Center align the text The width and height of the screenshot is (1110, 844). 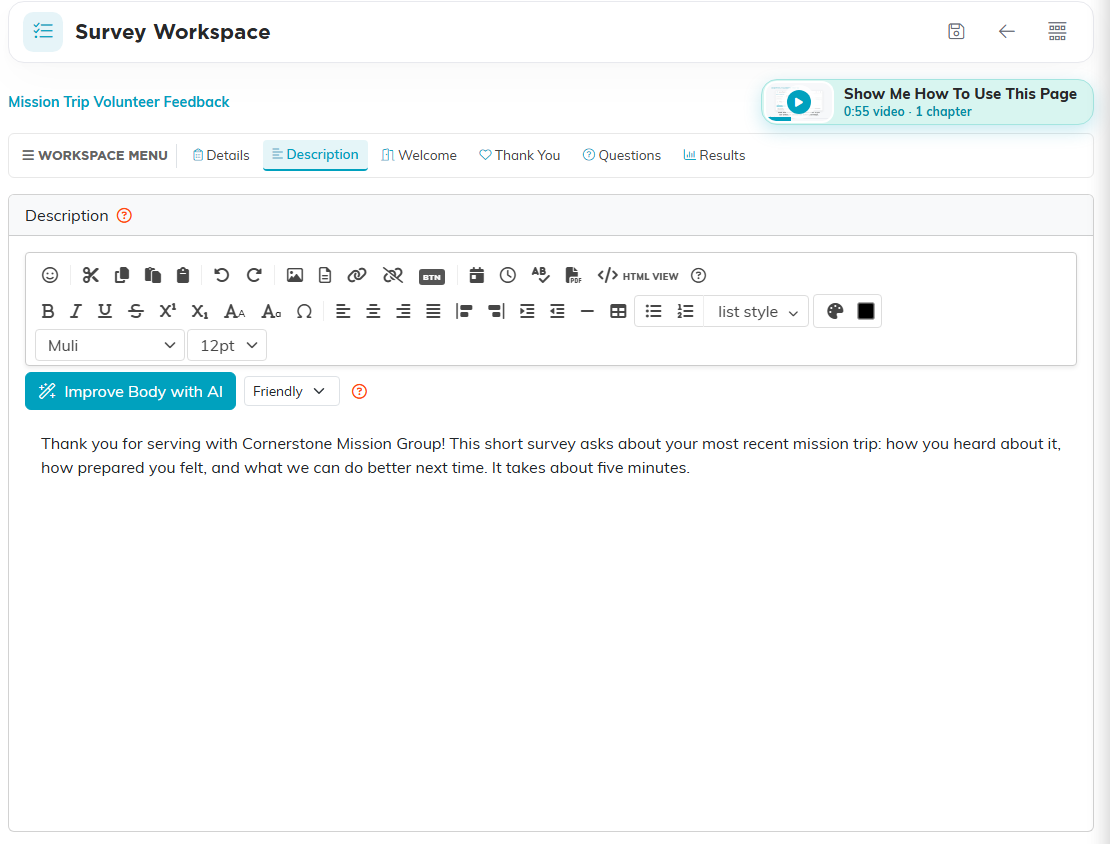point(373,311)
